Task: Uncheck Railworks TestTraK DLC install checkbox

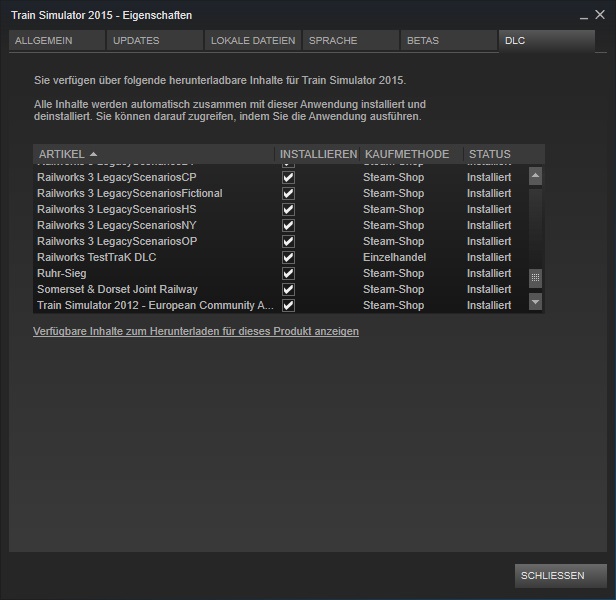Action: 288,257
